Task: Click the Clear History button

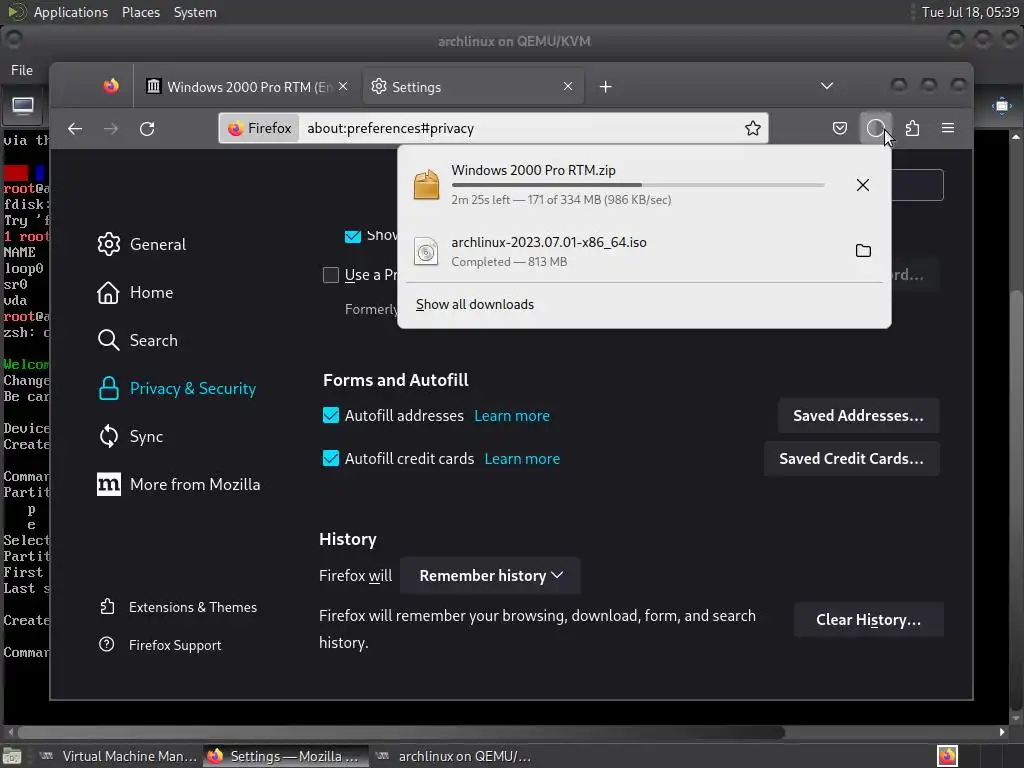Action: point(869,620)
